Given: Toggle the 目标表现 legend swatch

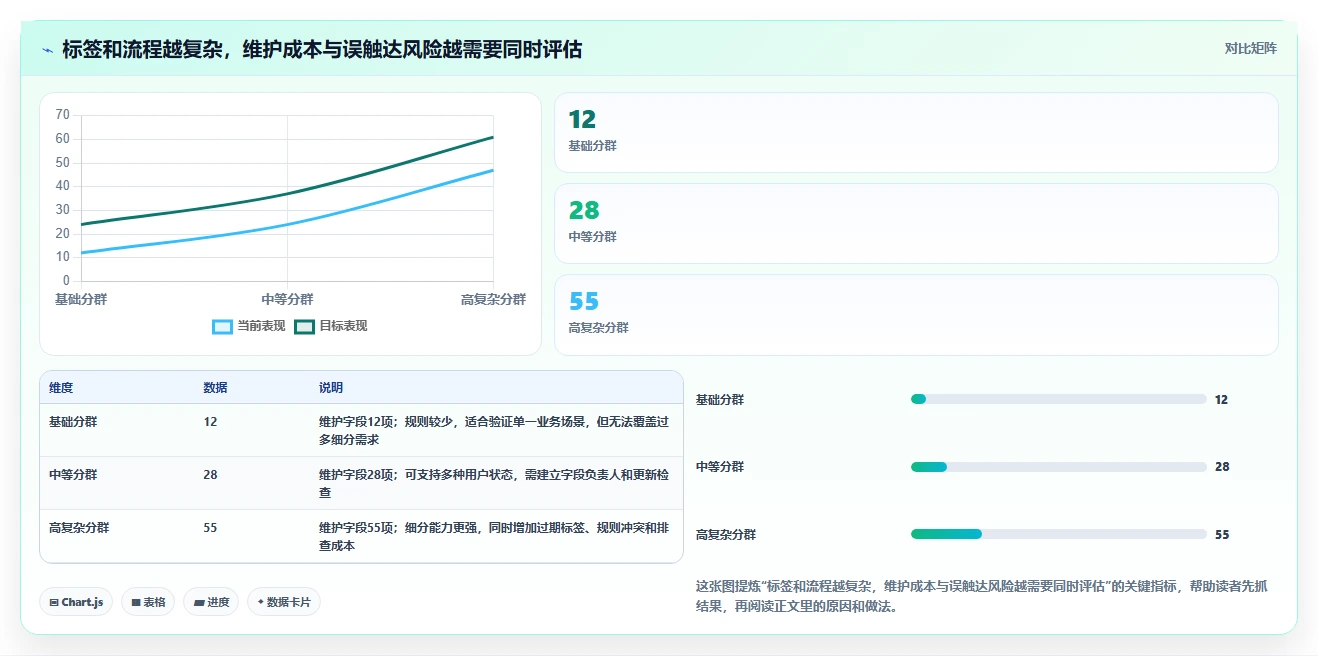Looking at the screenshot, I should click(304, 326).
